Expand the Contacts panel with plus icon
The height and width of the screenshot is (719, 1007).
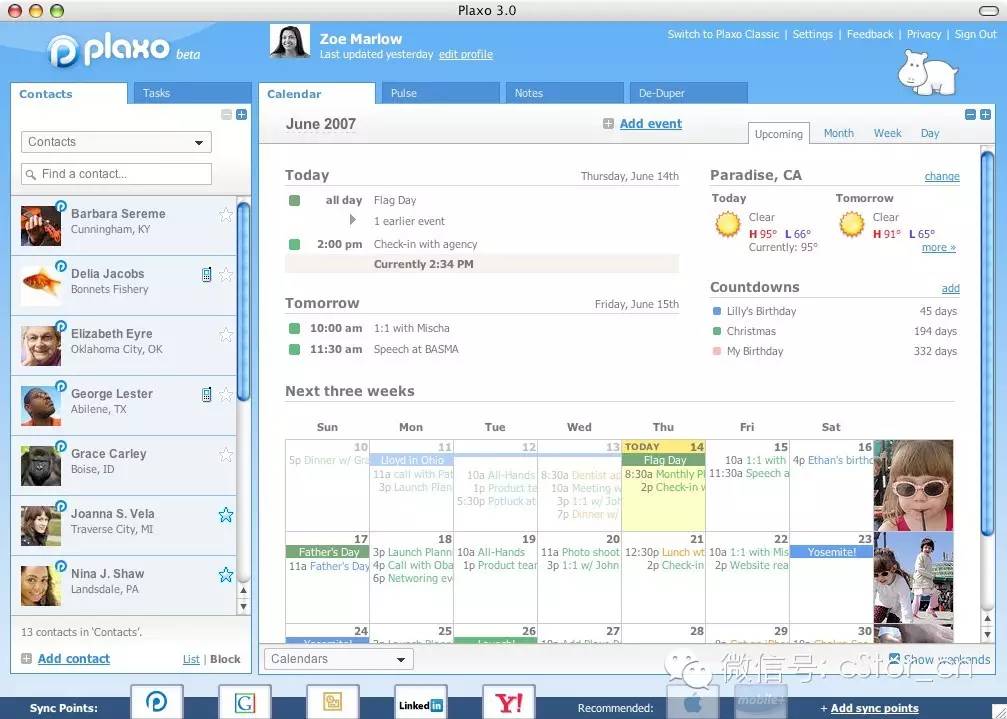click(241, 114)
